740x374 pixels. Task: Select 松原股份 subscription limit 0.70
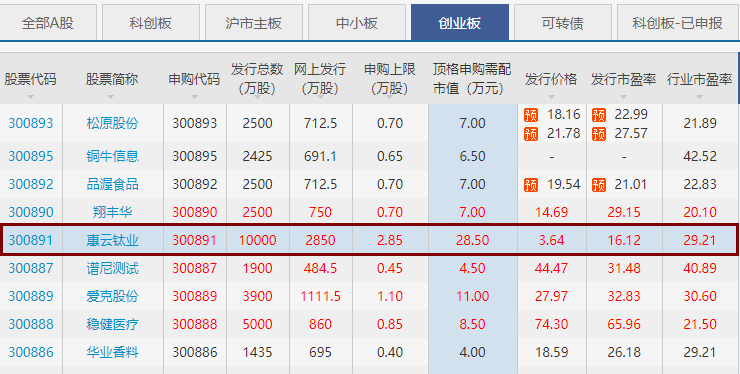tap(390, 124)
